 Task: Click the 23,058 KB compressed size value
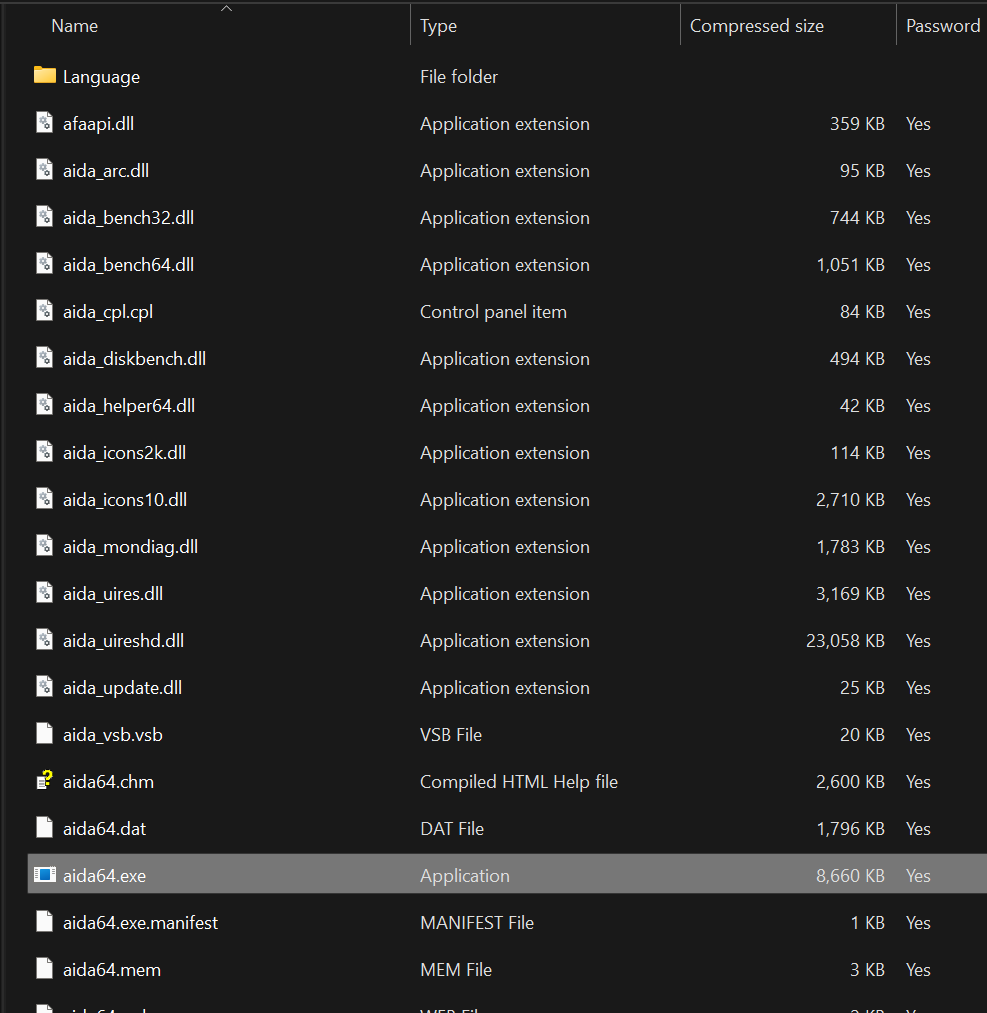846,641
